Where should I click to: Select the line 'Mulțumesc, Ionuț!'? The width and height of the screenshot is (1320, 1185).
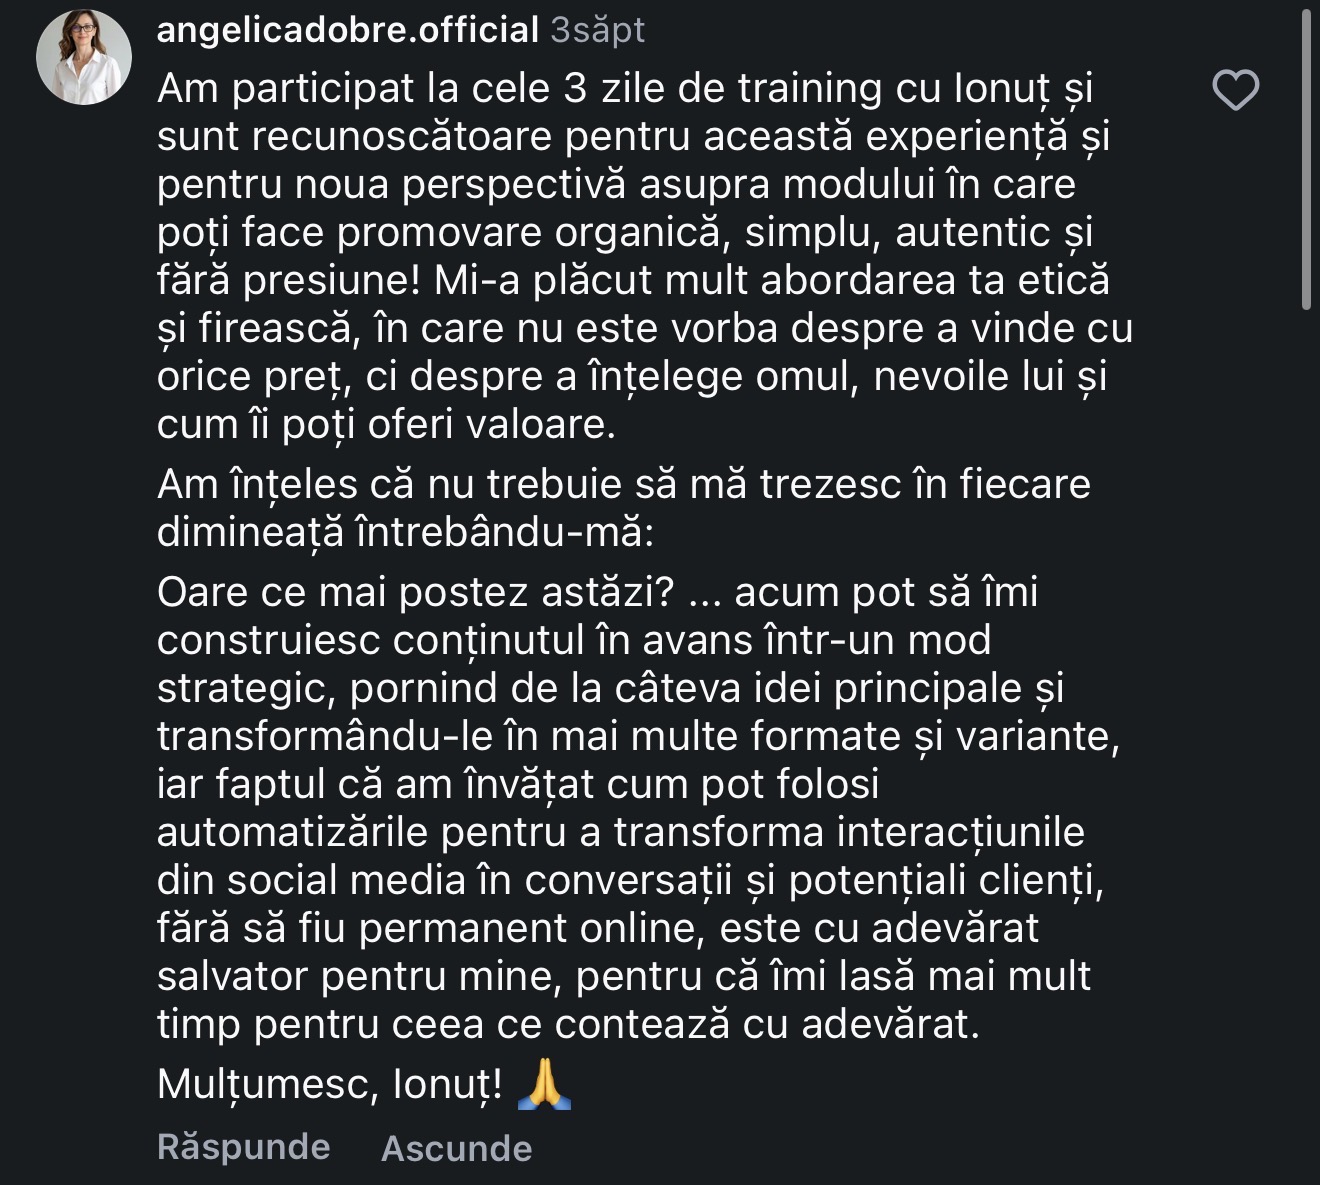330,1084
